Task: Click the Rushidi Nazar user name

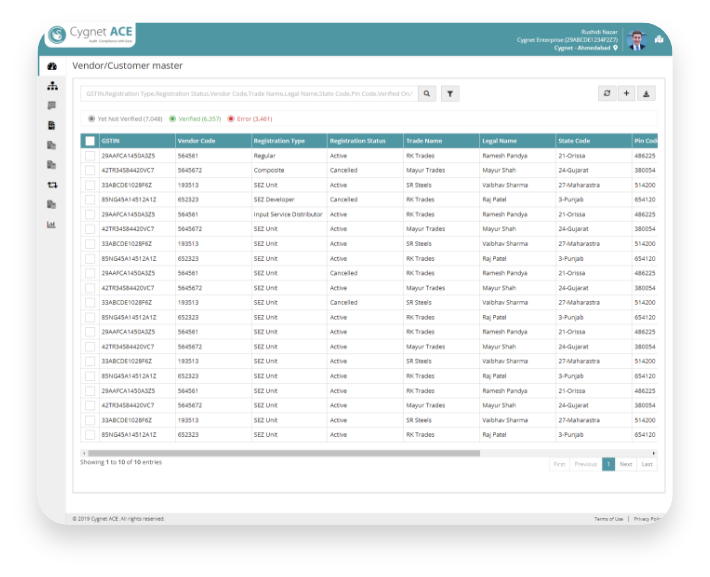Action: 599,32
